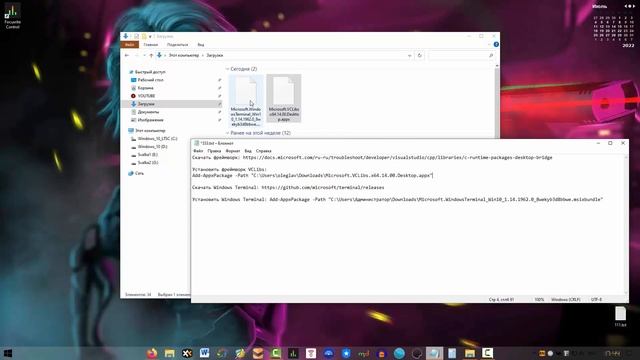Image resolution: width=640 pixels, height=360 pixels.
Task: Collapse the Ранее на этой неделе group
Action: [x=228, y=133]
